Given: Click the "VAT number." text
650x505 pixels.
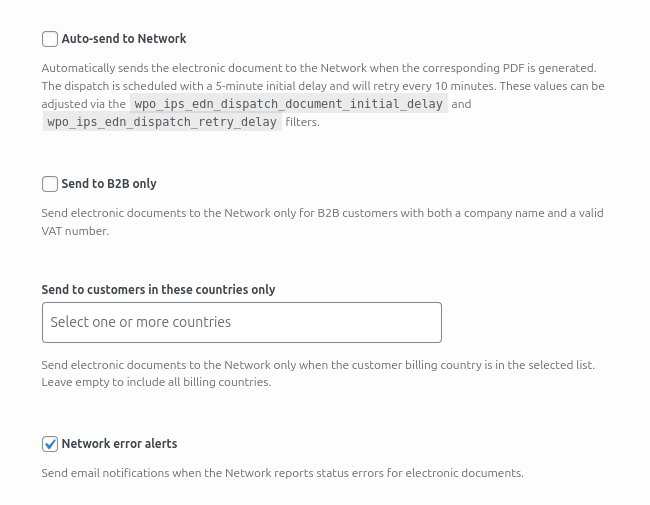Looking at the screenshot, I should coord(75,231).
